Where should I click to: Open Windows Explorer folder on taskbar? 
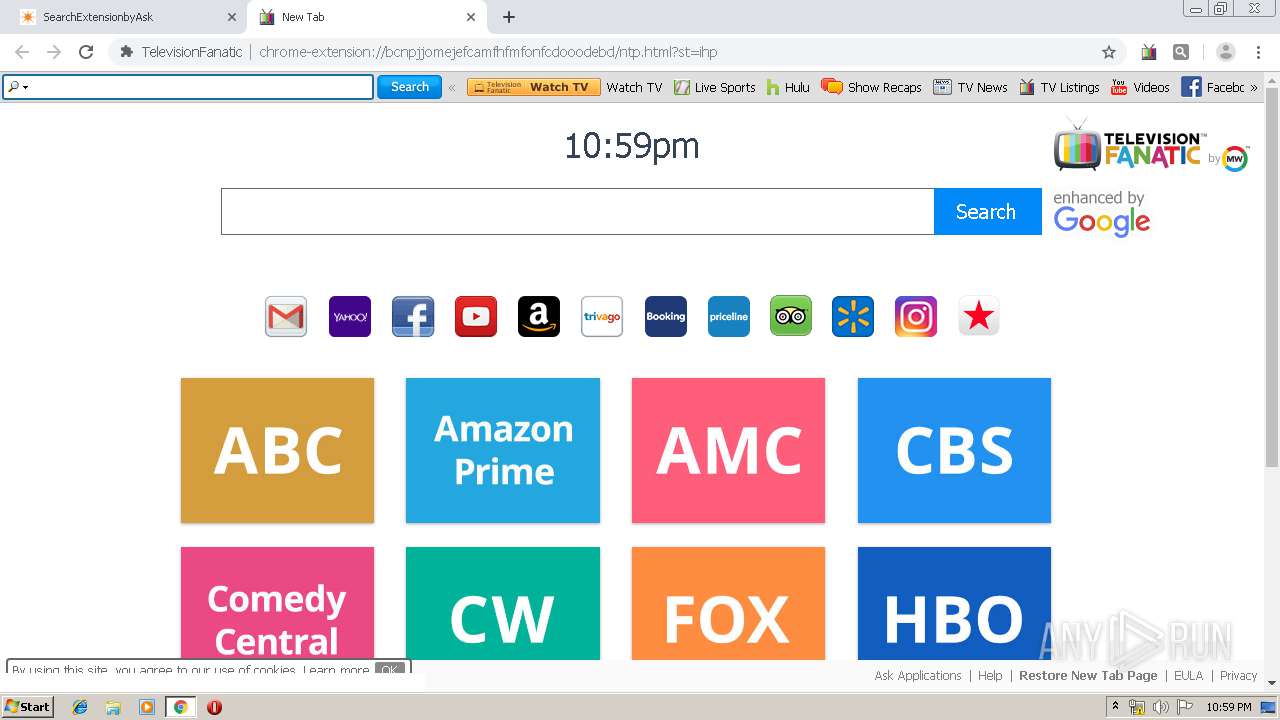tap(113, 707)
